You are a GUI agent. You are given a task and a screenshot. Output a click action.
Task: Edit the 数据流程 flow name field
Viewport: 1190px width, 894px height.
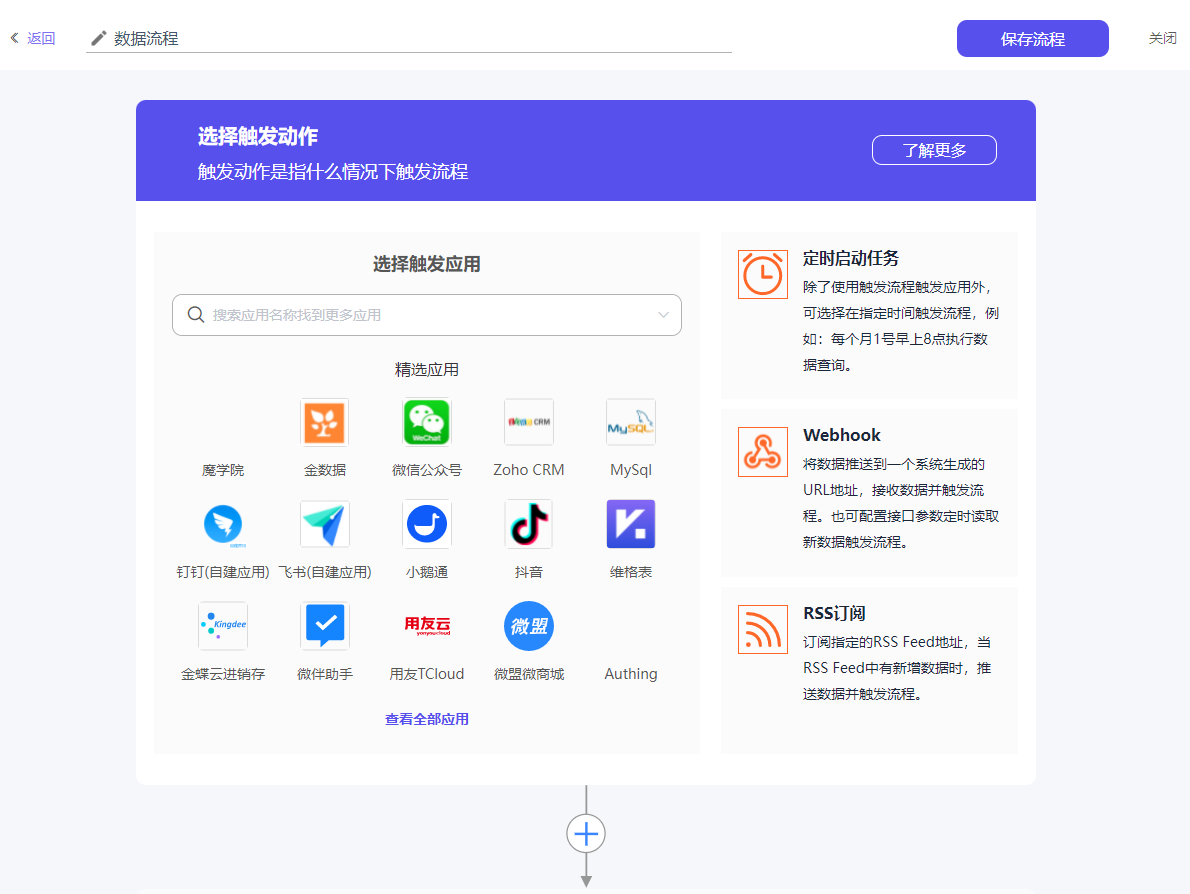pos(408,38)
